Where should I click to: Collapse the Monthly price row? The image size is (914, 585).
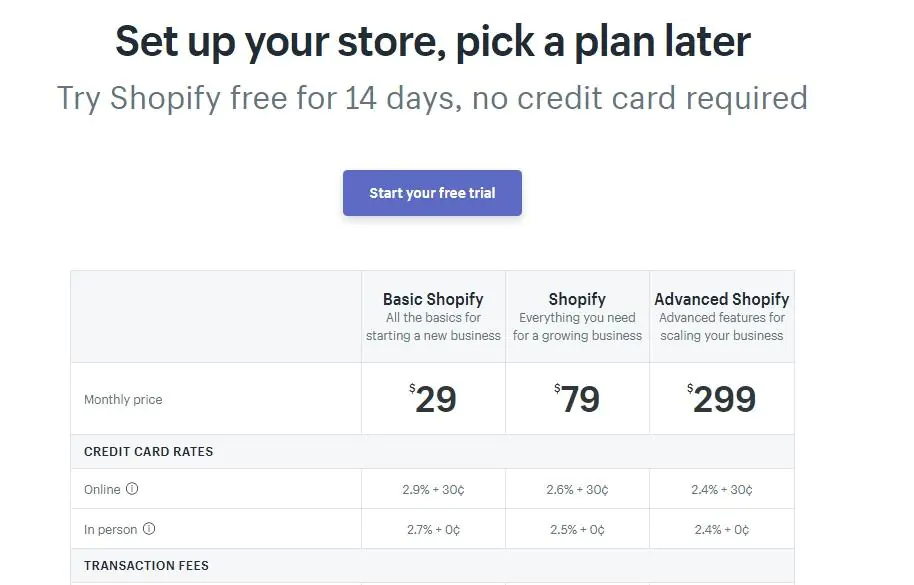(x=123, y=398)
